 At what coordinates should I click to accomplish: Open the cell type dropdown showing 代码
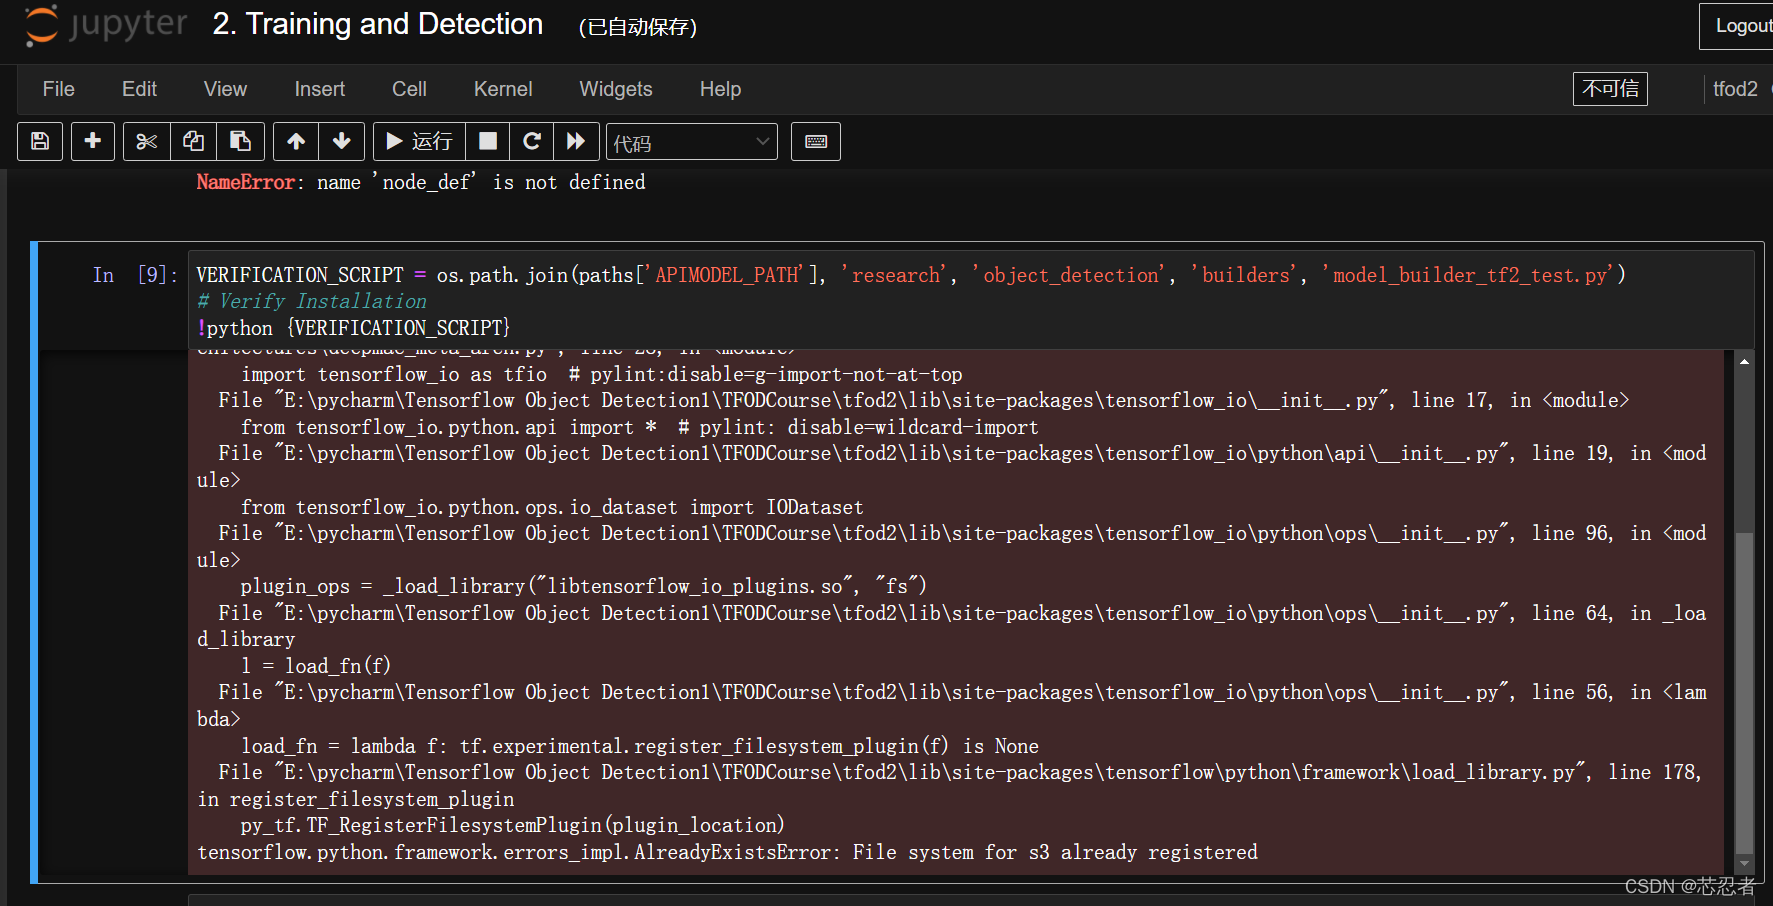click(691, 141)
